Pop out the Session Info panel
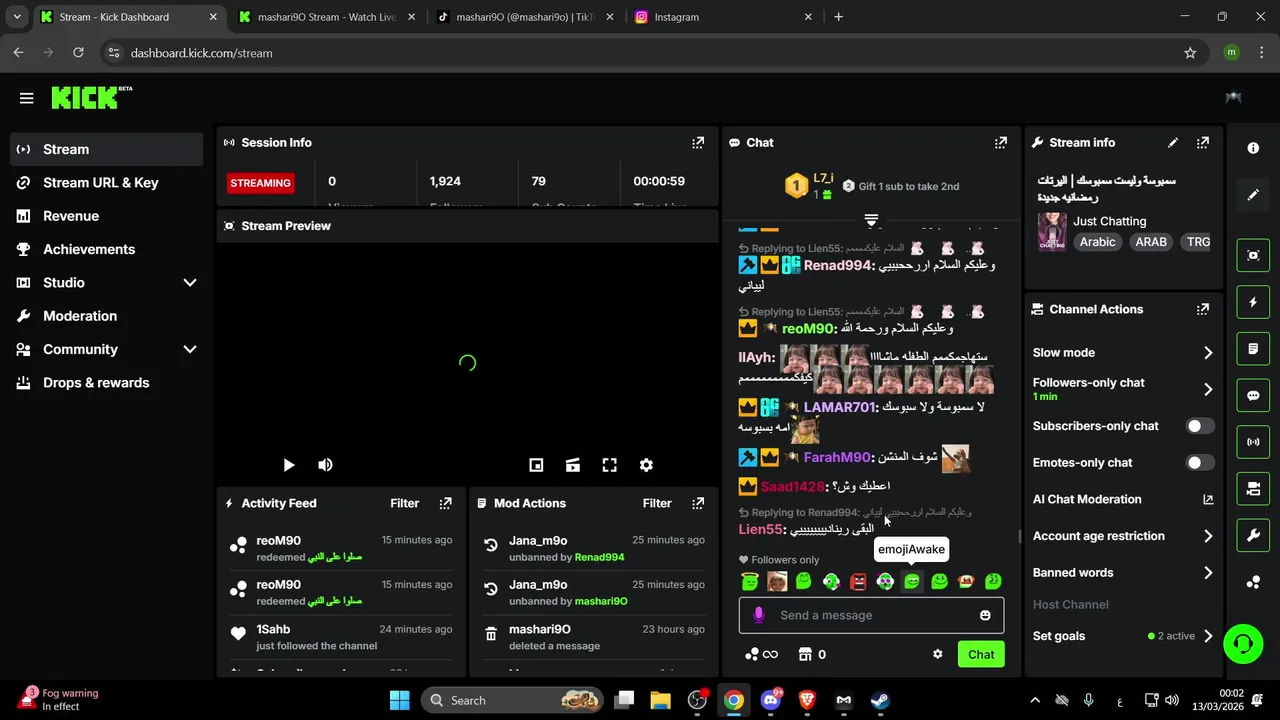 coord(698,143)
